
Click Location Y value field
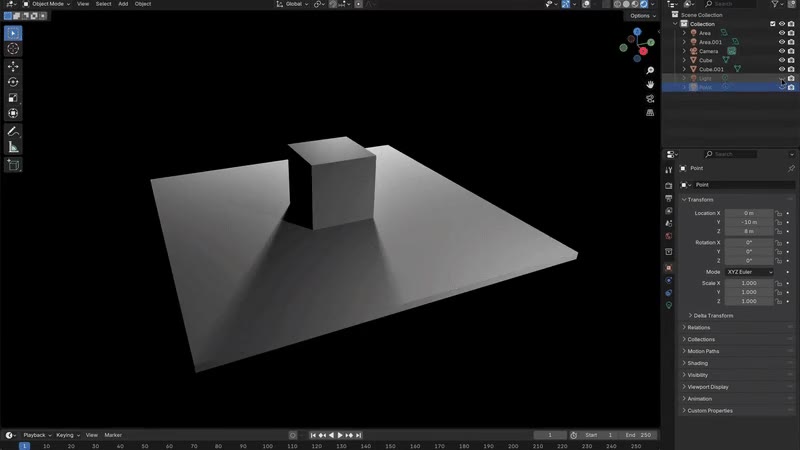tap(749, 222)
